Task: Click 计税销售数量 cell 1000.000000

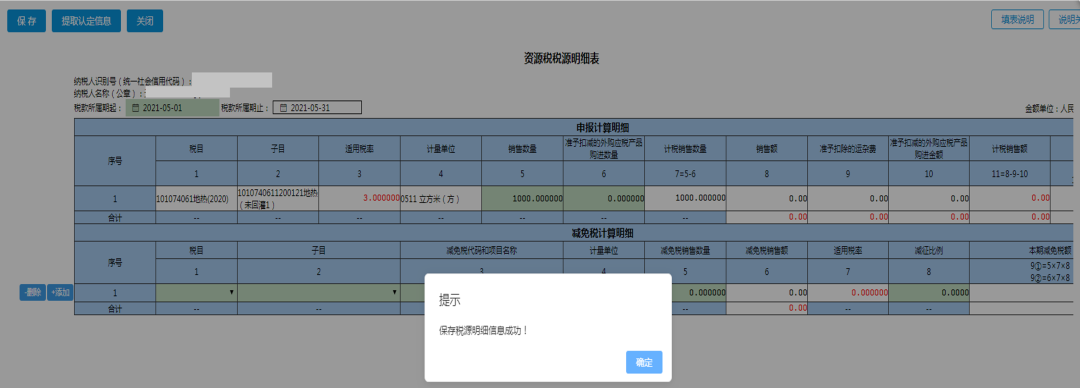Action: (x=685, y=198)
